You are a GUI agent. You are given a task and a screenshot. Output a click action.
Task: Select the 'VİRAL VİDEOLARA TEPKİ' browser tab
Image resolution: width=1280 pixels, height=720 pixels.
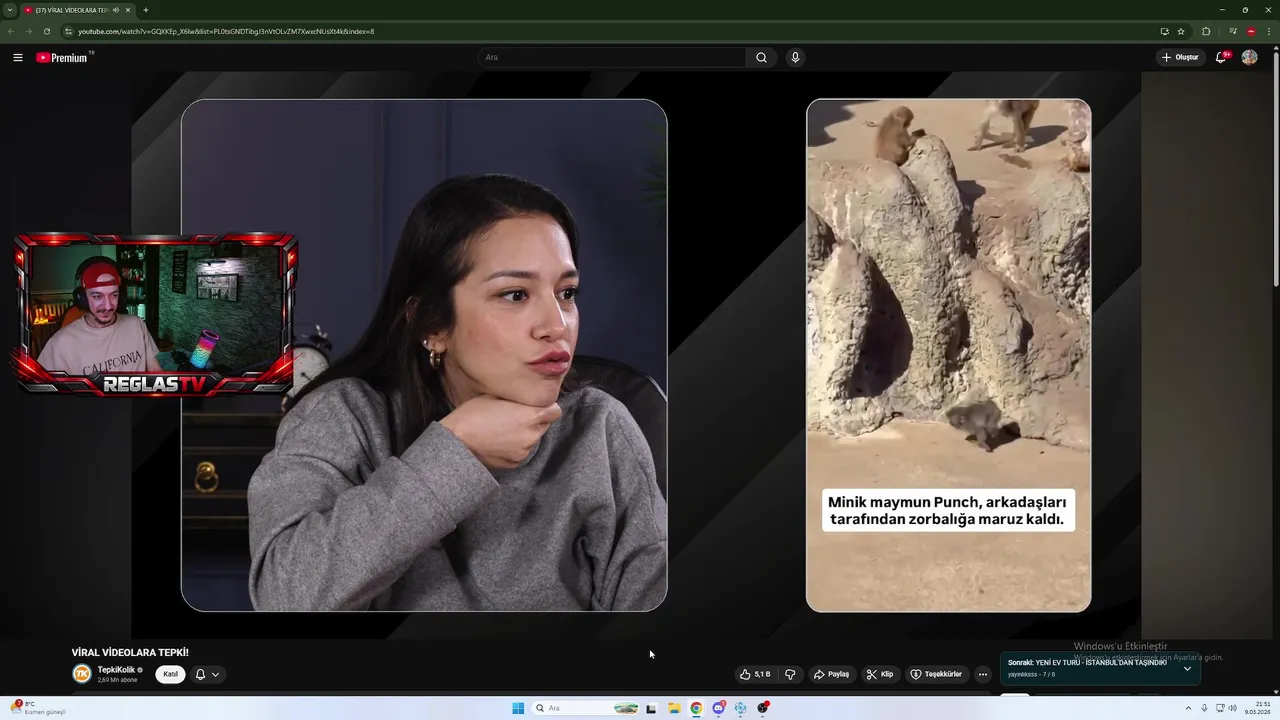(x=78, y=10)
